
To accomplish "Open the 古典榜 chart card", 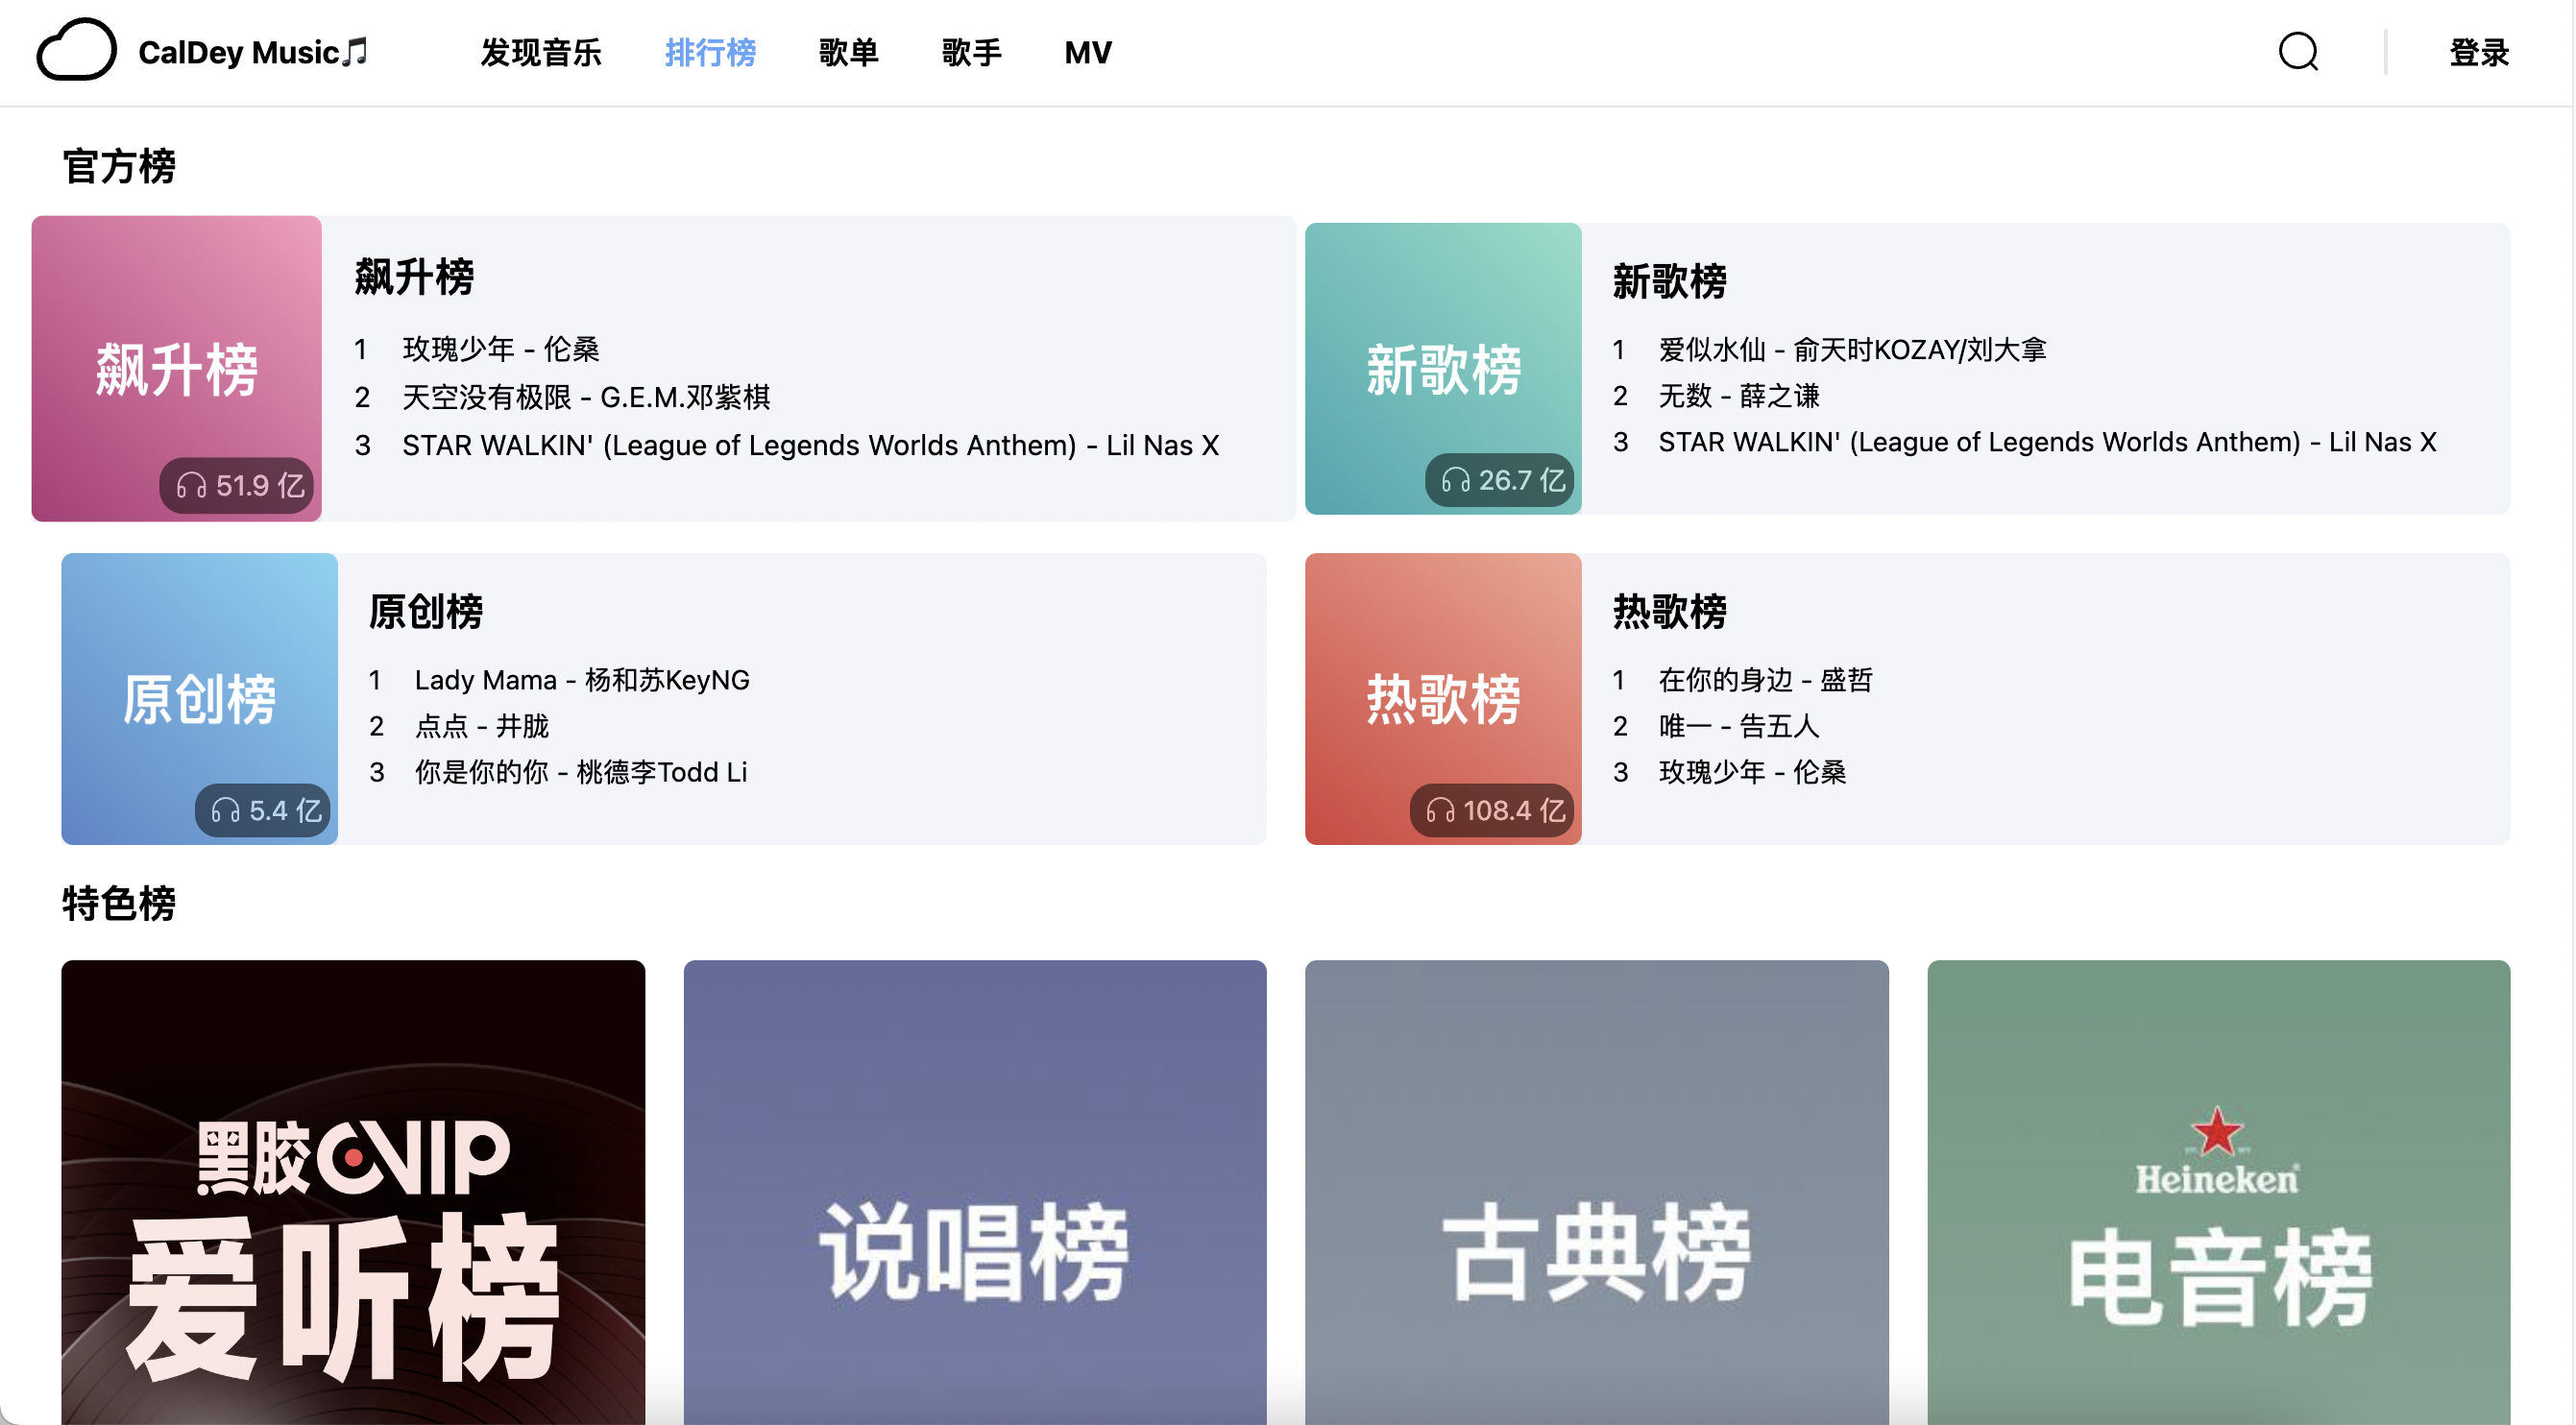I will click(1597, 1190).
